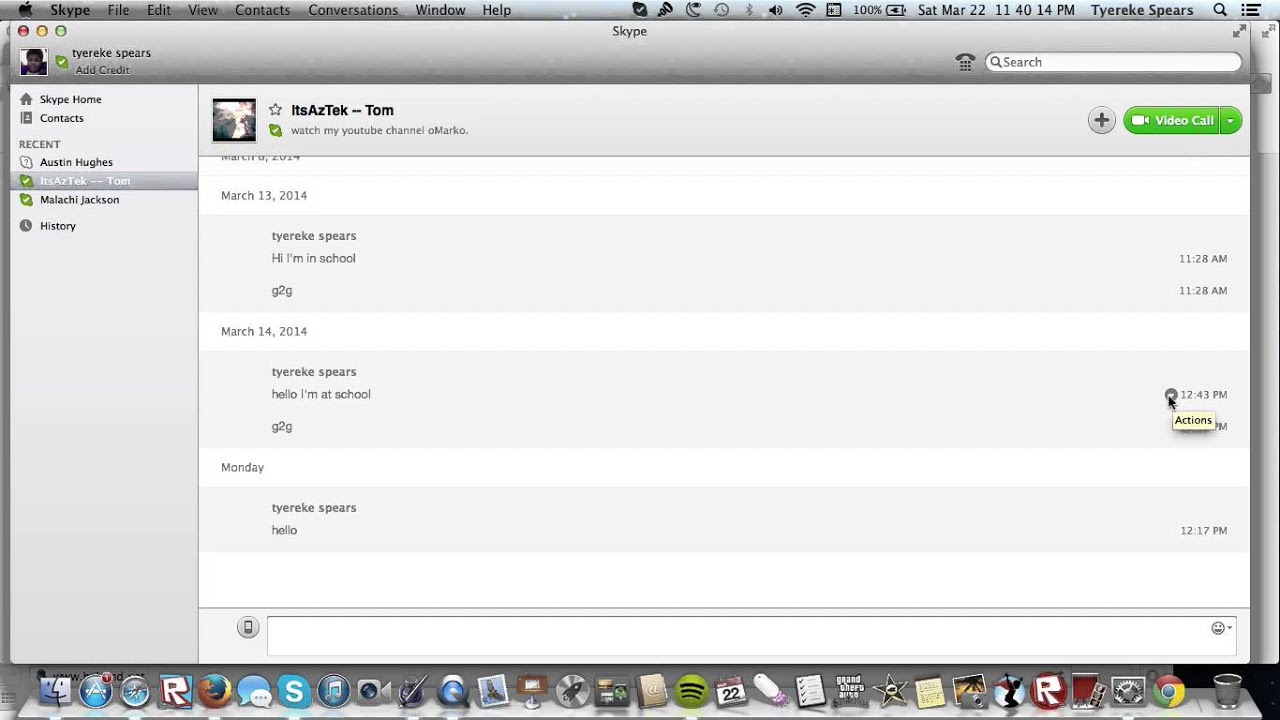Open Skype Home in the sidebar
The width and height of the screenshot is (1280, 720).
70,99
